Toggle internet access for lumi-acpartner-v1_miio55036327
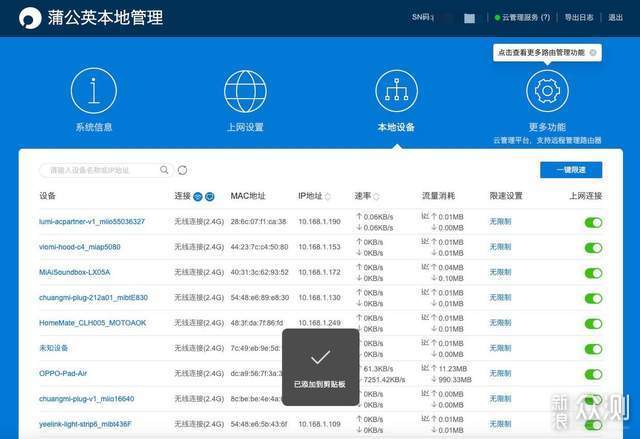 593,222
